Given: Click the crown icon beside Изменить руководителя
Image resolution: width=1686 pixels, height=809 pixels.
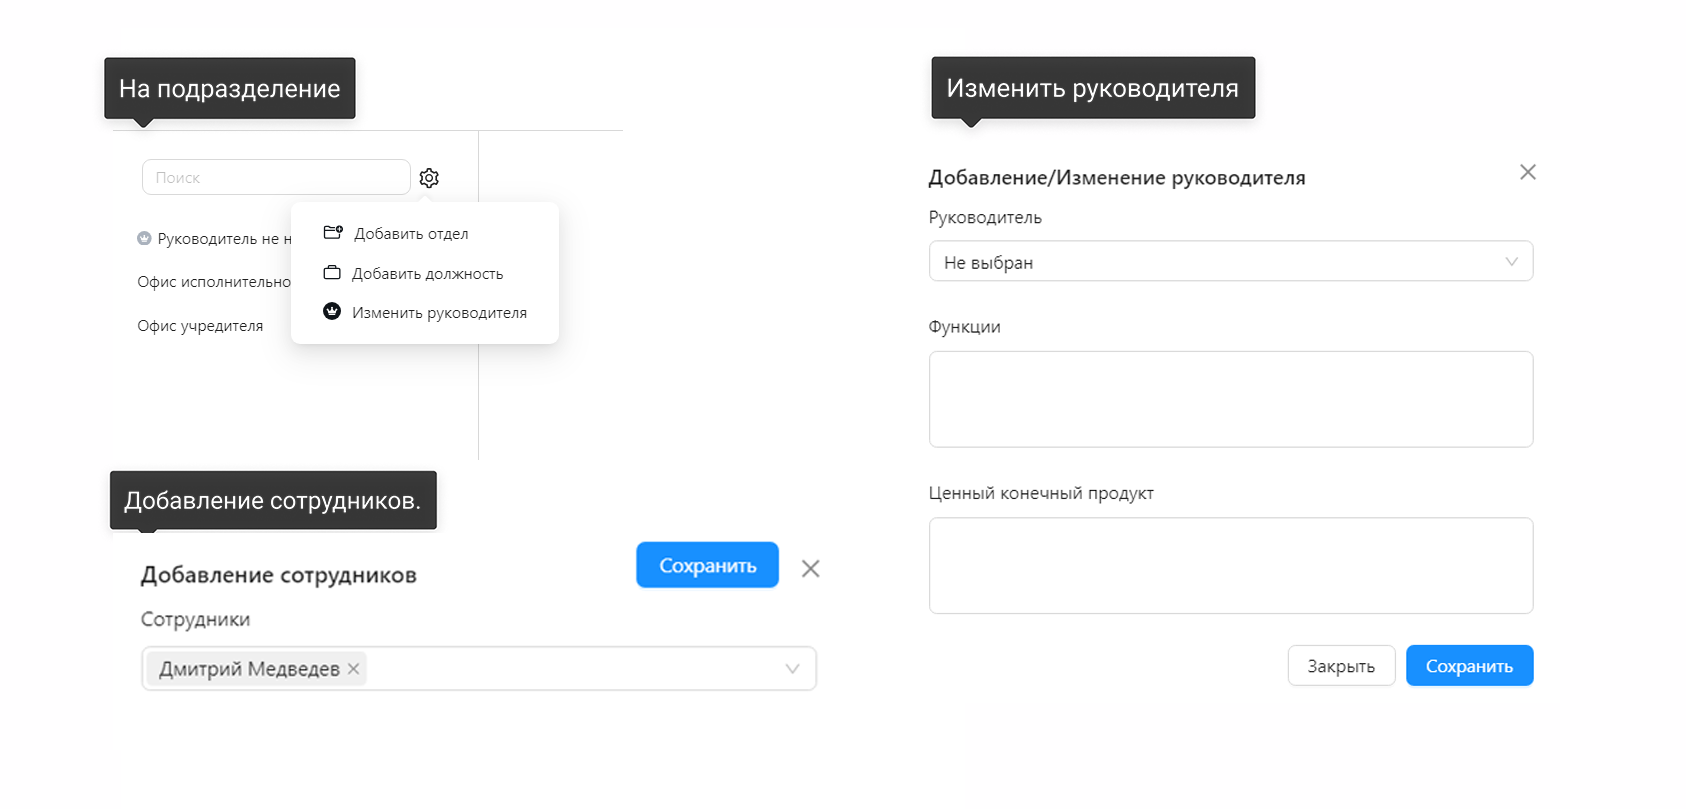Looking at the screenshot, I should pyautogui.click(x=332, y=311).
